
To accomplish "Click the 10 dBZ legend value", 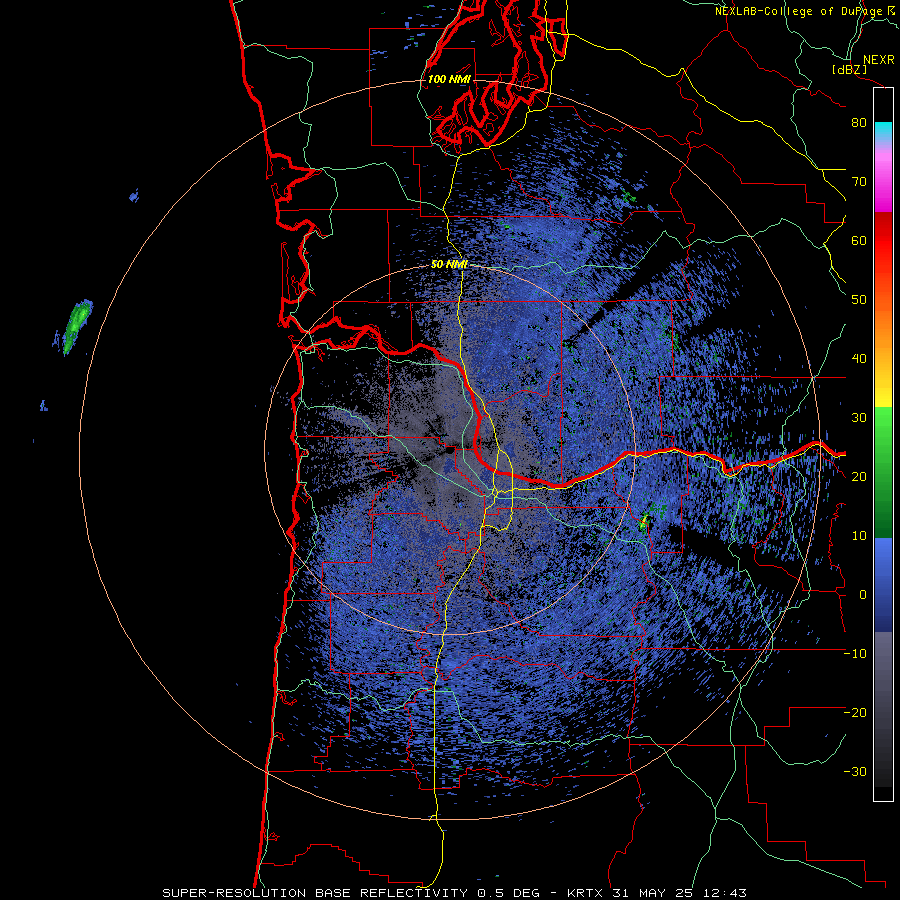I will [x=859, y=536].
